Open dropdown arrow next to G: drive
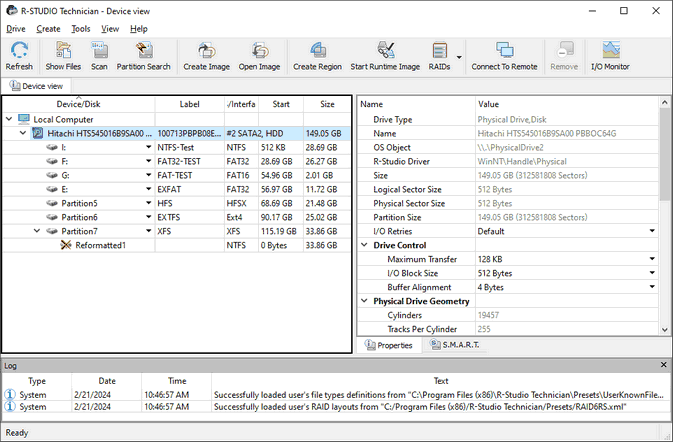673x442 pixels. 149,175
